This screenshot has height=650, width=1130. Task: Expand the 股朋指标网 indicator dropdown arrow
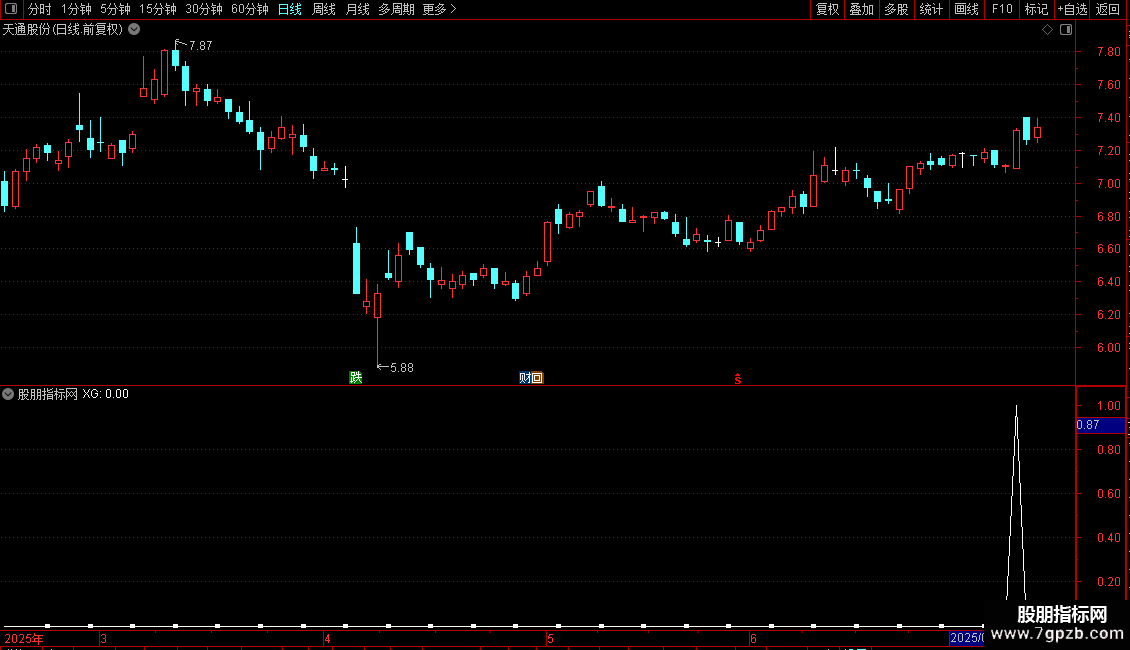[x=8, y=394]
